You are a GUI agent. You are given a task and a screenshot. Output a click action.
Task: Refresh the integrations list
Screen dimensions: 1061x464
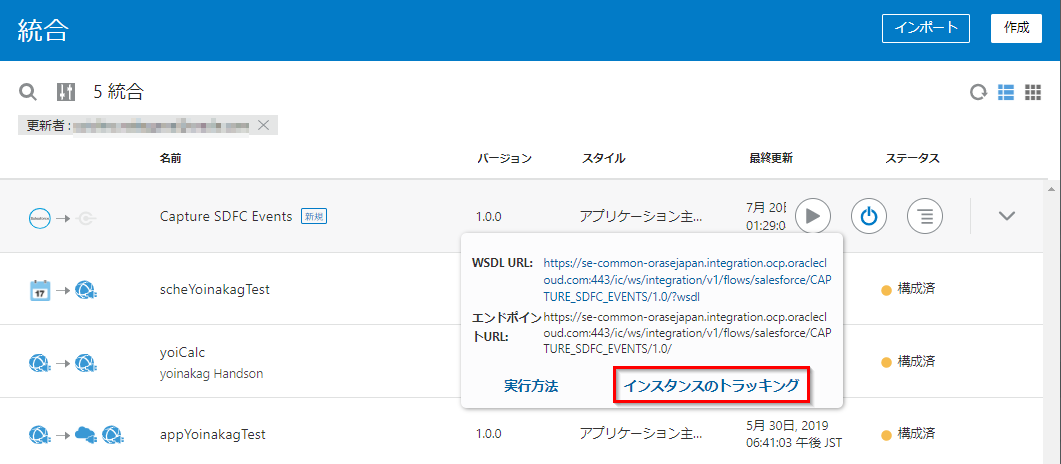pos(977,93)
